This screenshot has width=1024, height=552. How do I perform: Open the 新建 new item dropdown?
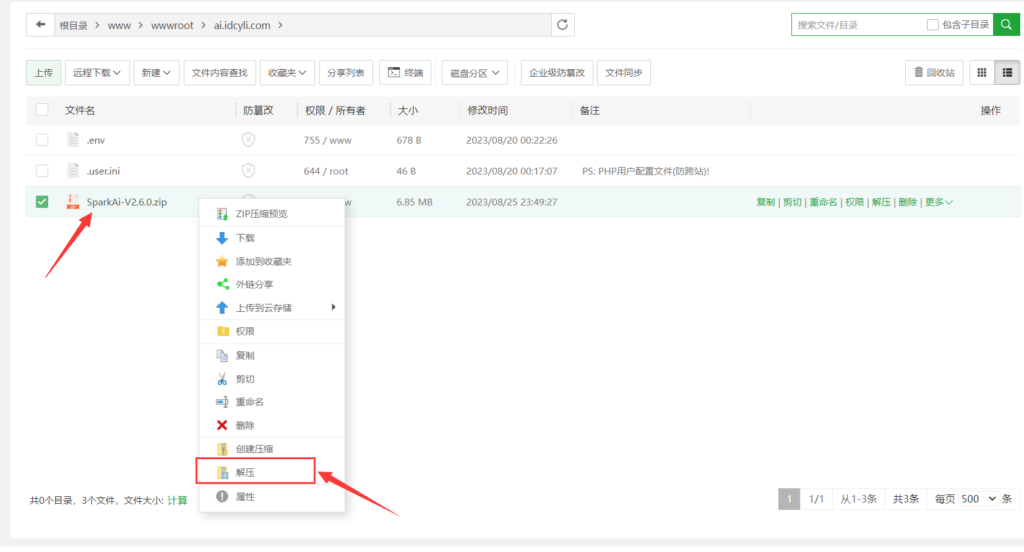click(x=157, y=73)
